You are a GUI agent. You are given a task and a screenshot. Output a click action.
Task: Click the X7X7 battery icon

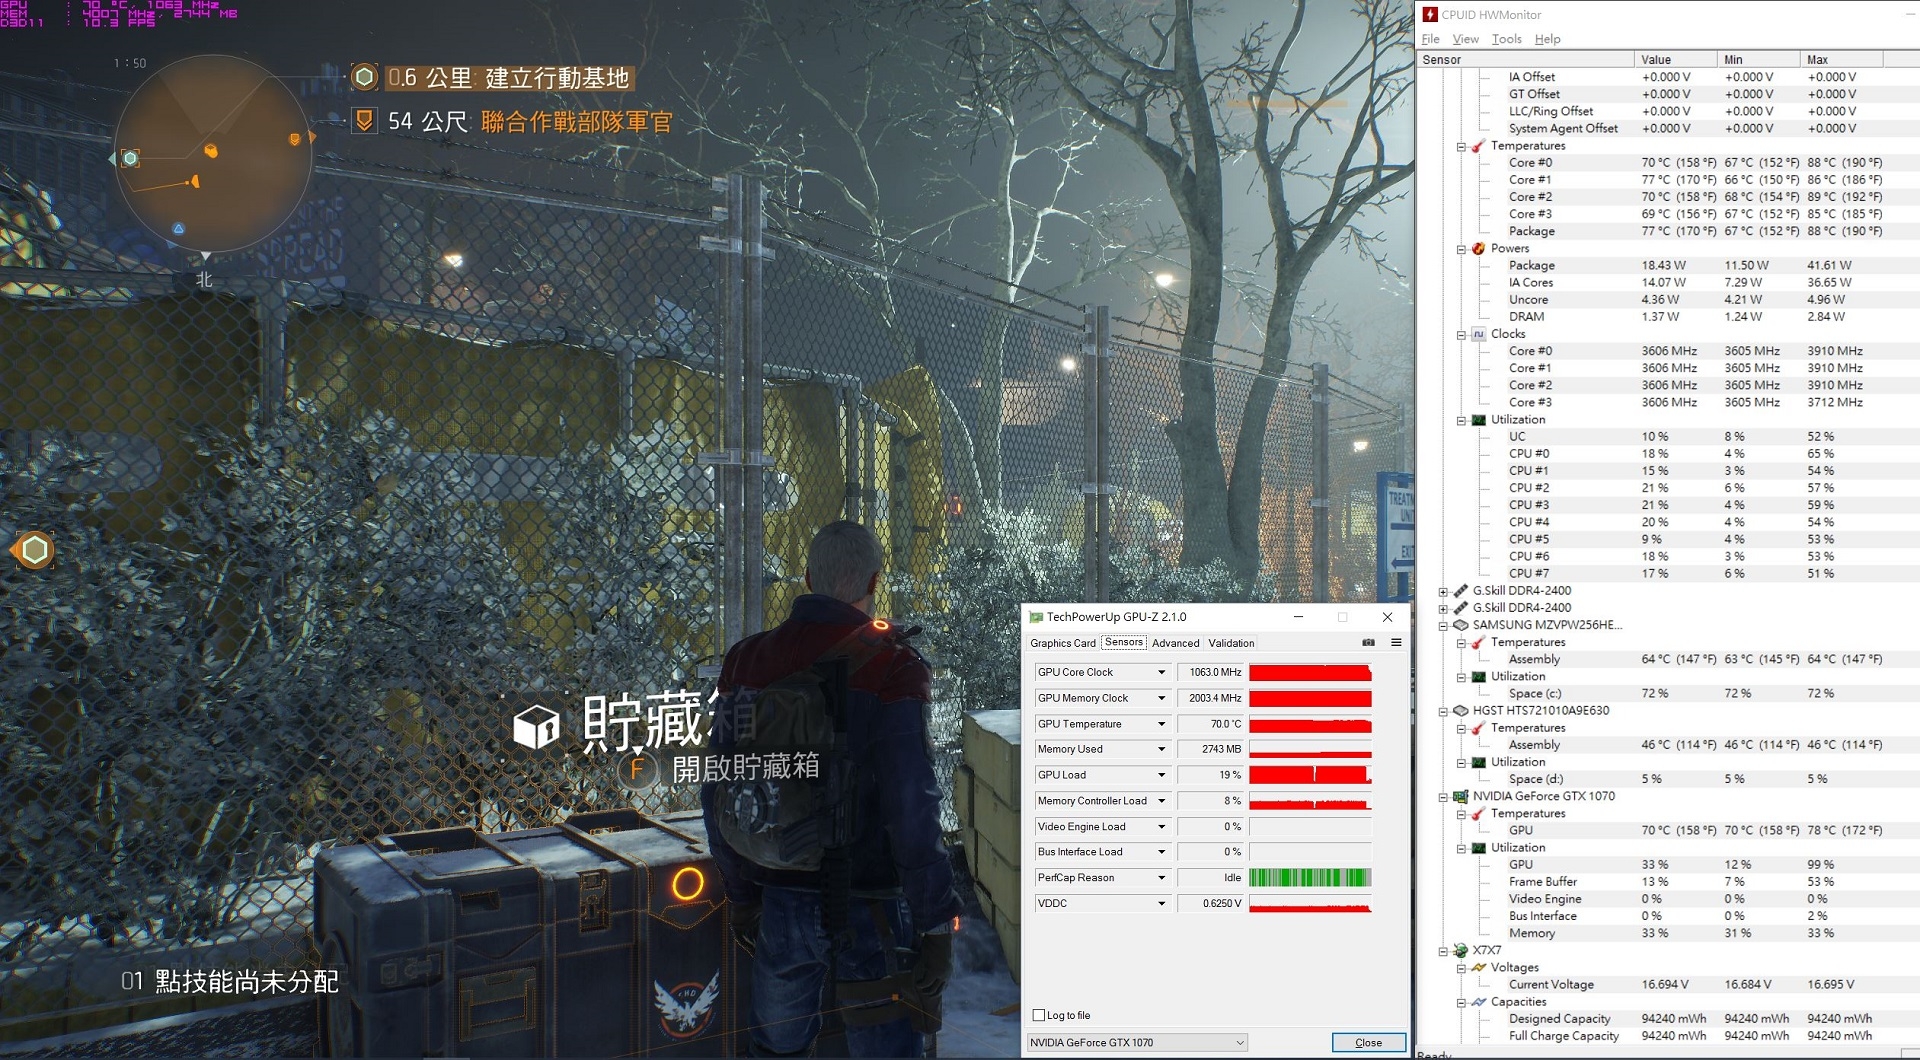click(1460, 950)
